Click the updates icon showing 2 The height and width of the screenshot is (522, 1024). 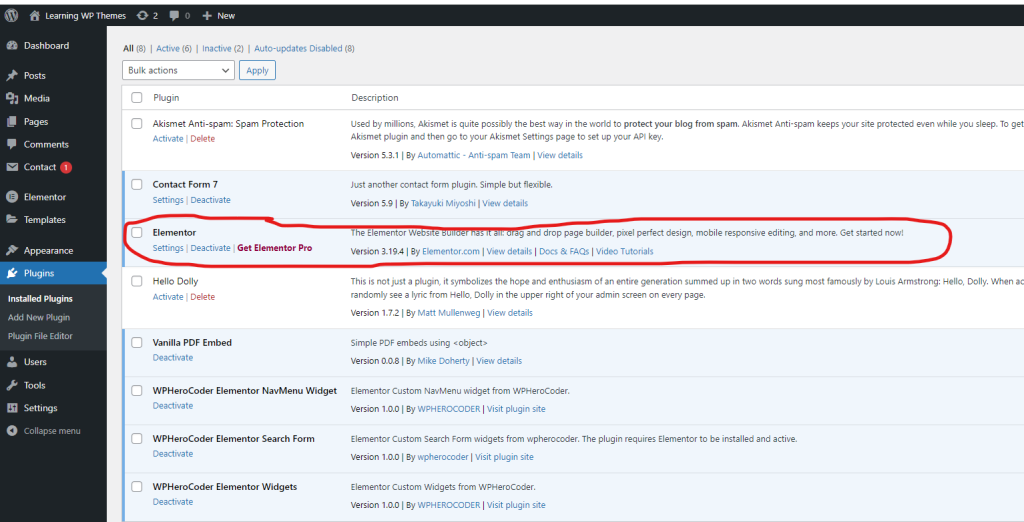[x=142, y=16]
